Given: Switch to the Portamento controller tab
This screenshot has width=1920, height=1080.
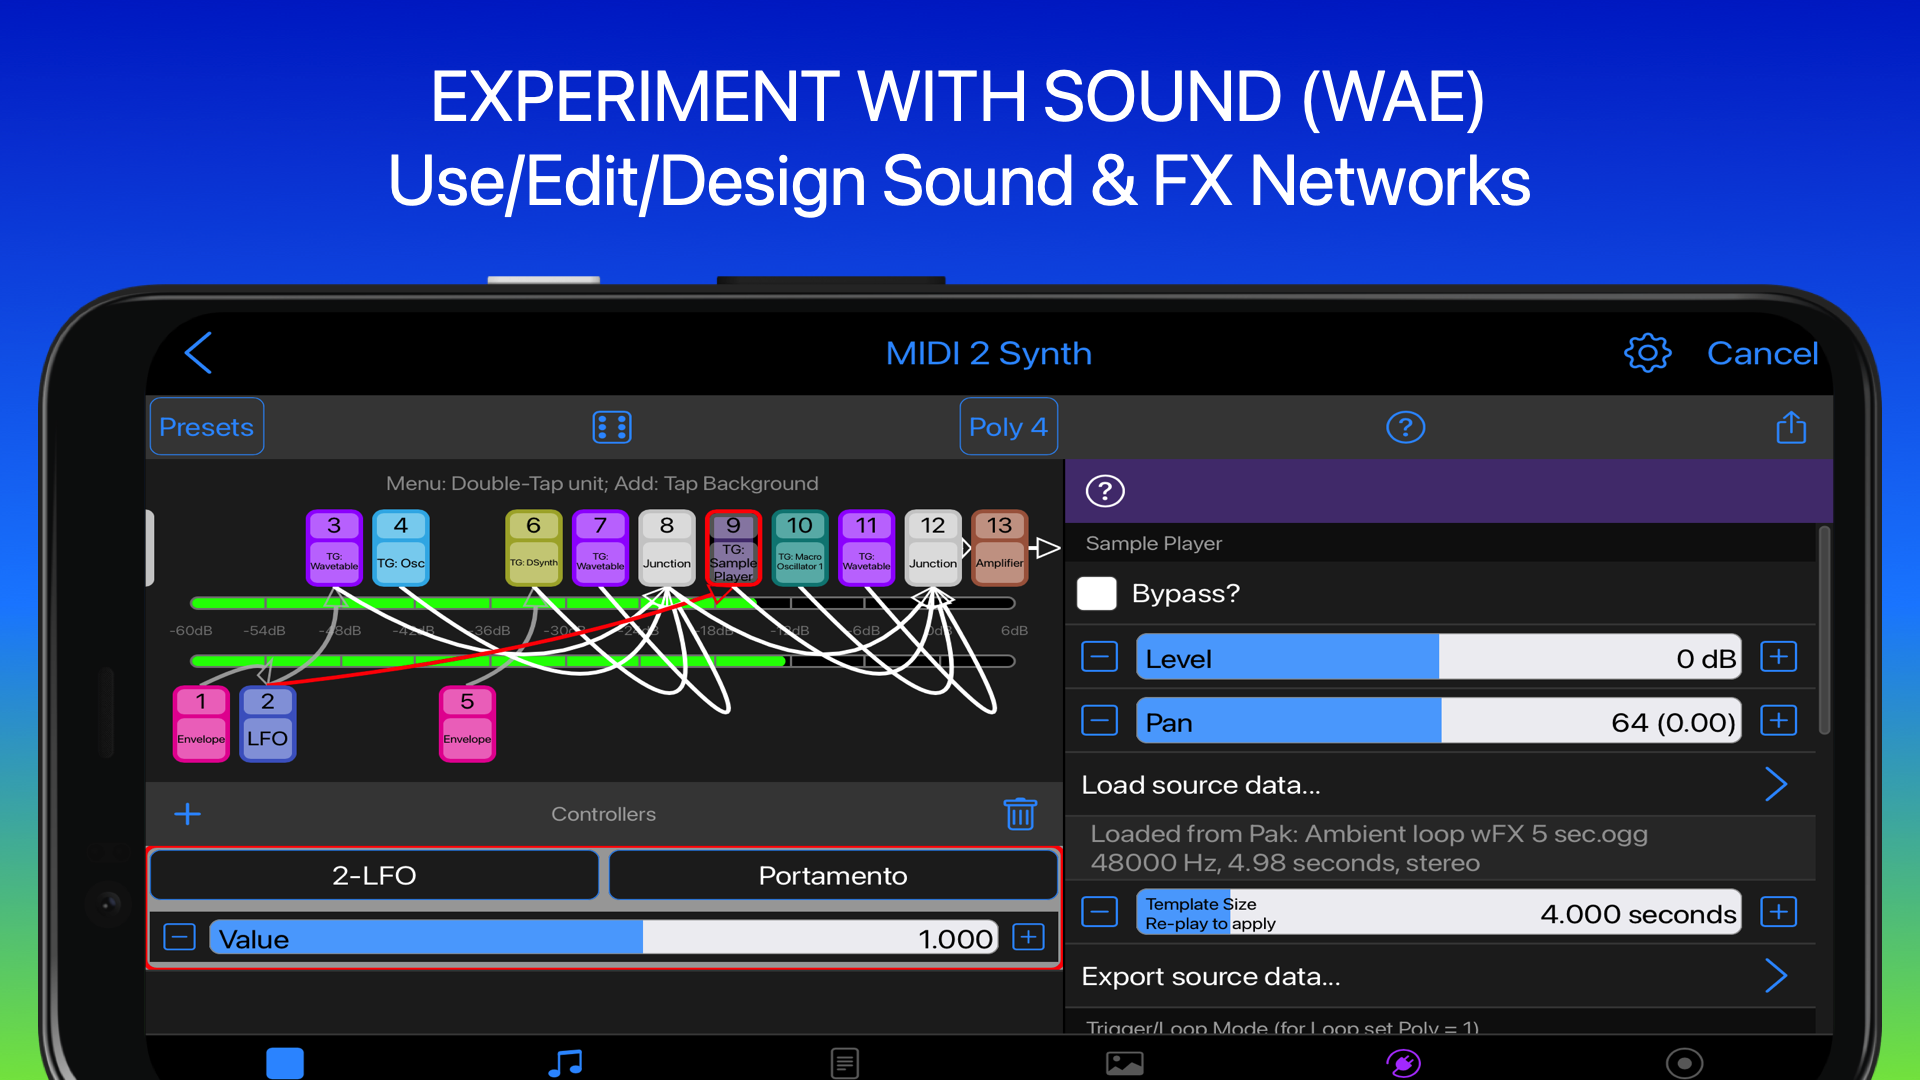Looking at the screenshot, I should pyautogui.click(x=832, y=875).
